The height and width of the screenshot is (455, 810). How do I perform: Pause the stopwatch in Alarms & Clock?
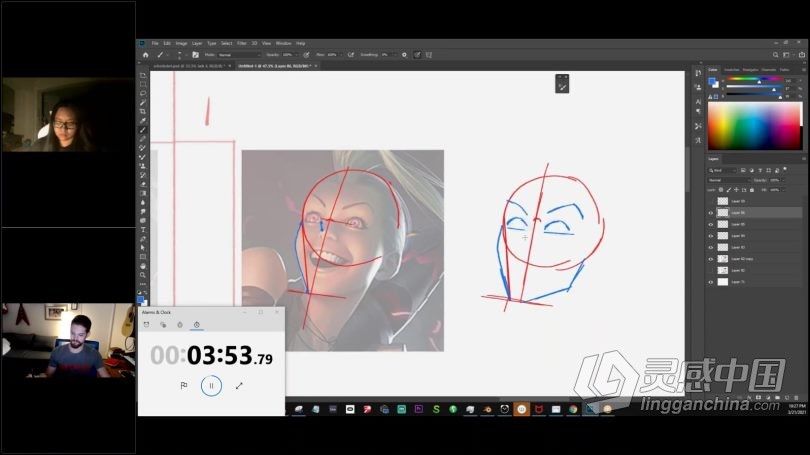(211, 386)
